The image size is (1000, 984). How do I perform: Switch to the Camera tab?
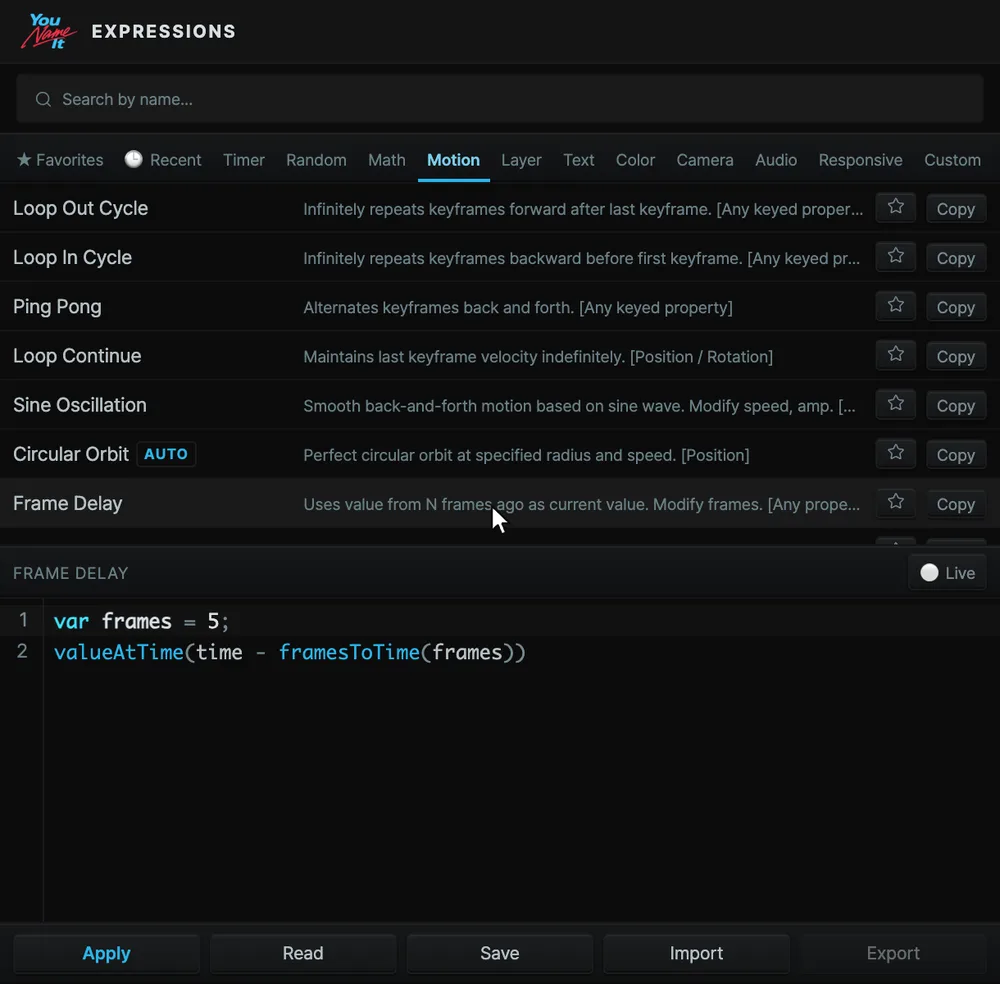pyautogui.click(x=705, y=159)
